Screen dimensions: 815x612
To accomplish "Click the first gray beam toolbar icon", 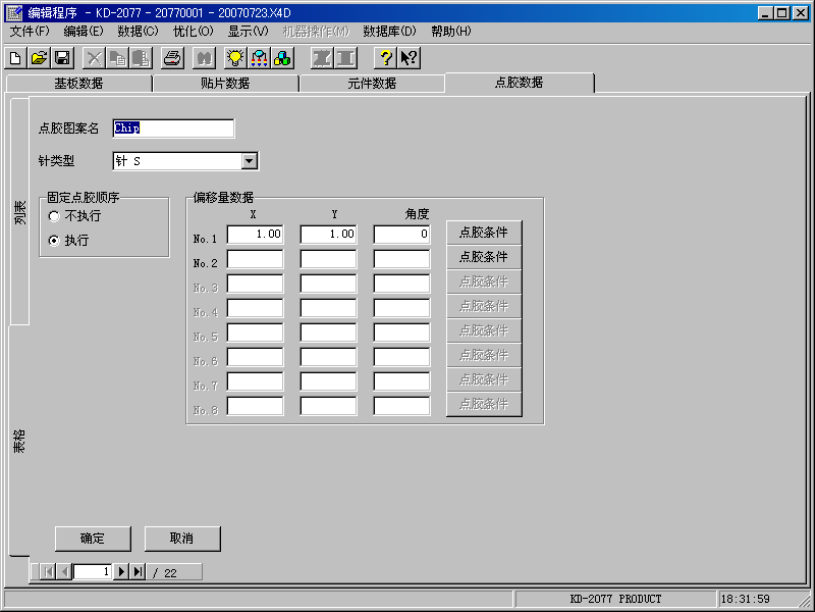I will [322, 58].
